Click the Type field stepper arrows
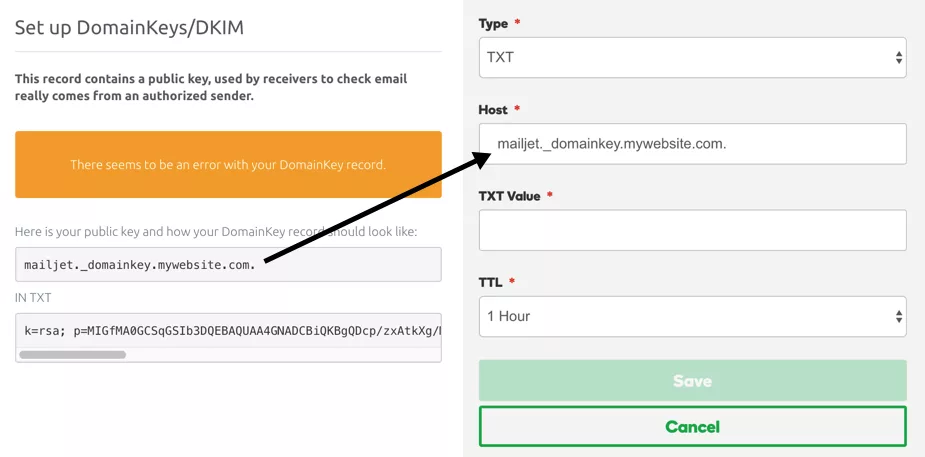 [898, 58]
